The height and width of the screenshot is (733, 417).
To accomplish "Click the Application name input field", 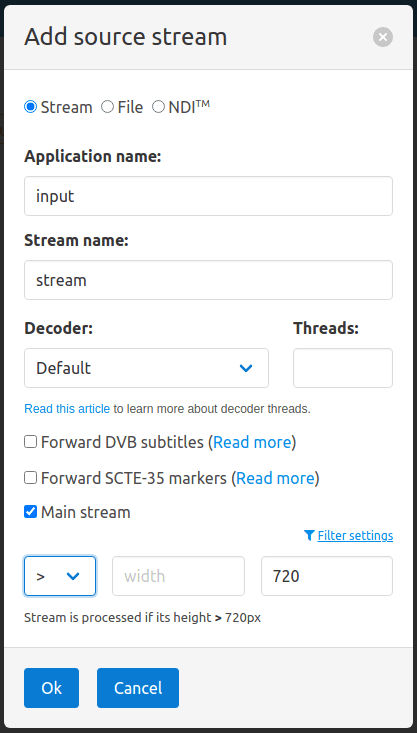I will click(208, 196).
